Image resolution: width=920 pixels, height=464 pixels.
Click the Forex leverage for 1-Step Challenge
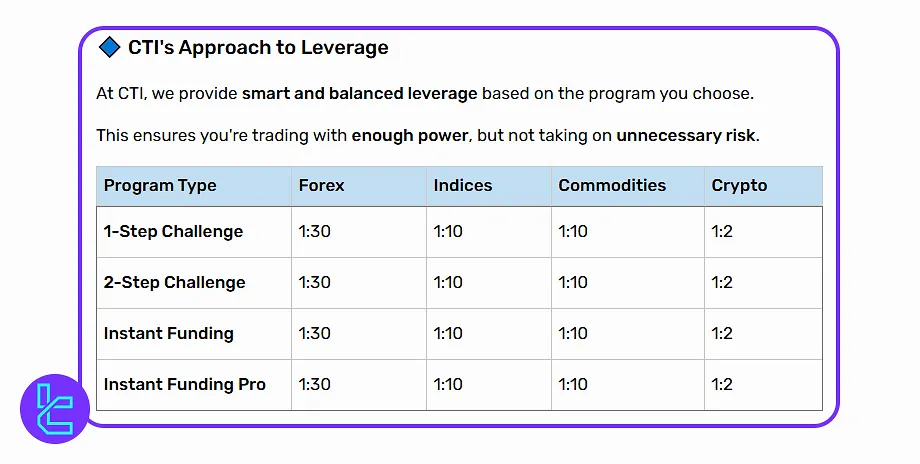tap(314, 231)
